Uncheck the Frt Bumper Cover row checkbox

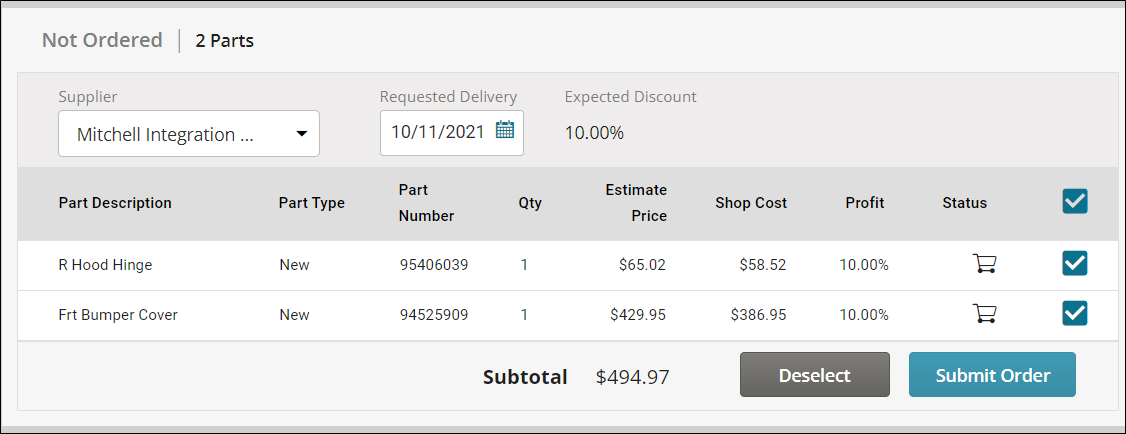point(1074,313)
